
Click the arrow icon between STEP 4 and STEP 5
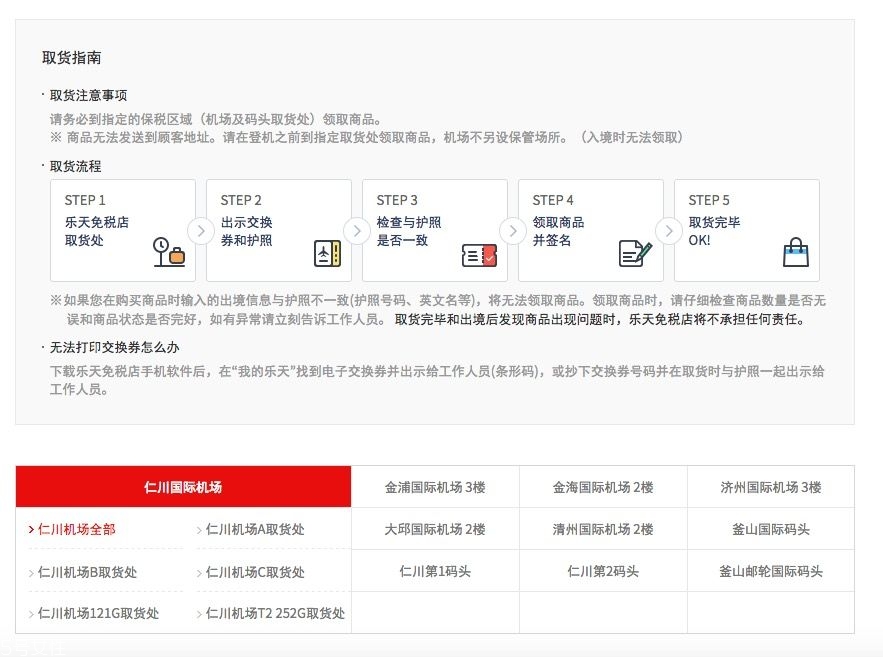(x=669, y=230)
